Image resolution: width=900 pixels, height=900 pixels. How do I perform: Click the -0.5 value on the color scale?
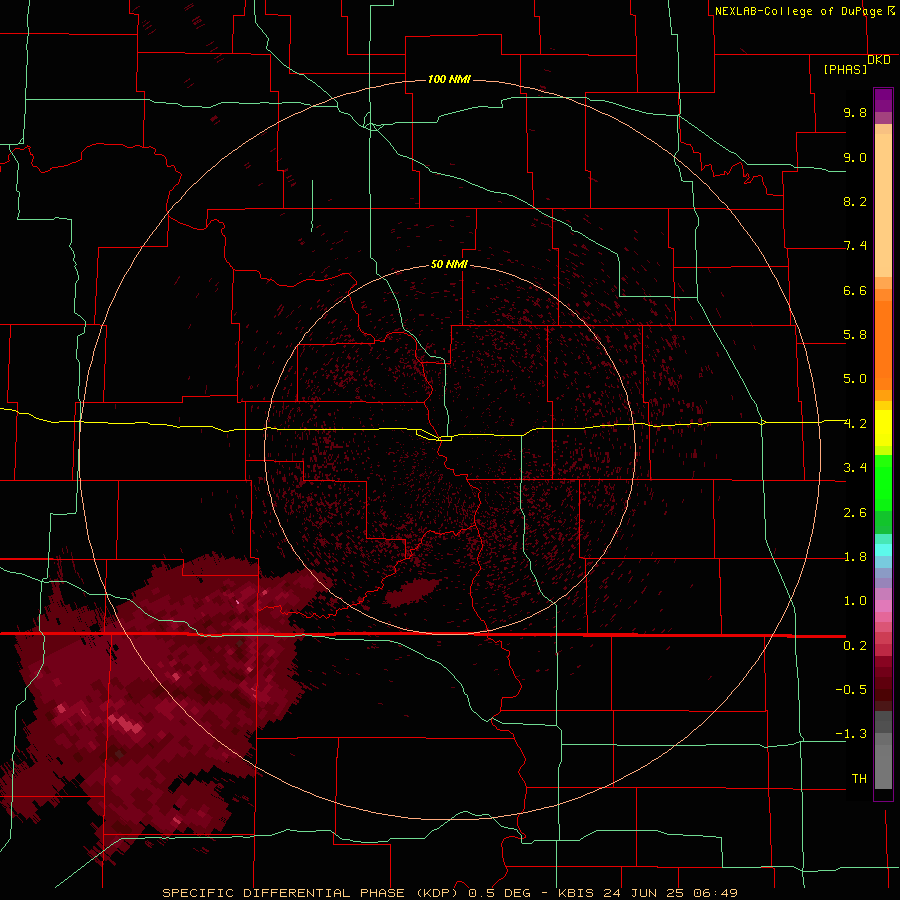click(851, 690)
